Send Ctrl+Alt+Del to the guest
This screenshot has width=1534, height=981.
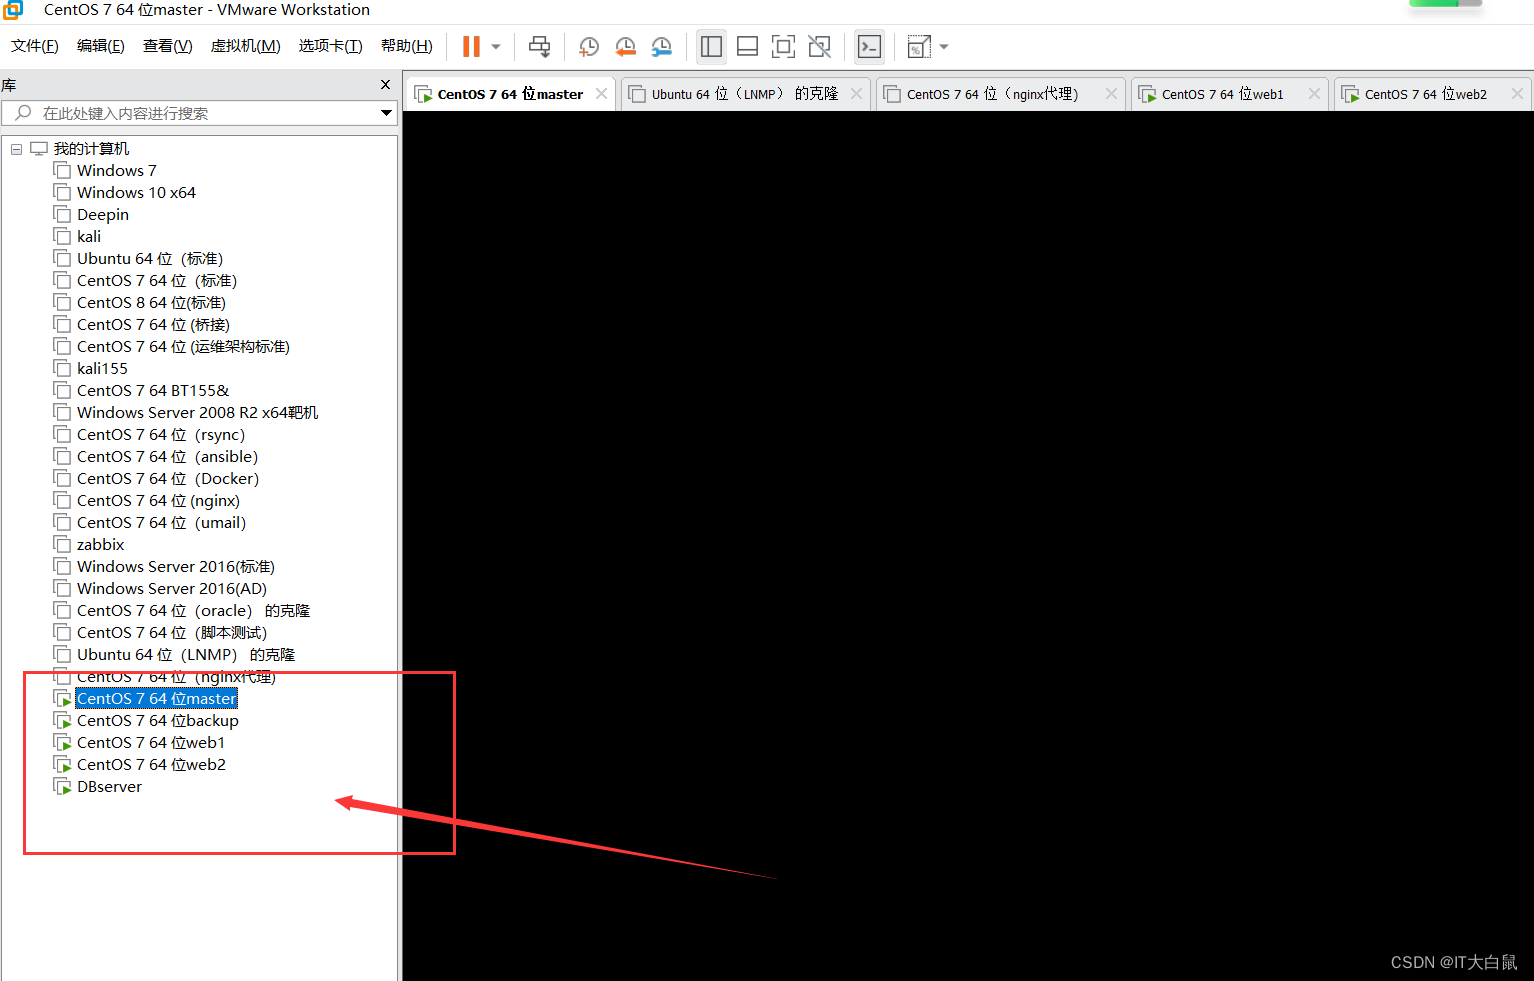click(x=539, y=46)
